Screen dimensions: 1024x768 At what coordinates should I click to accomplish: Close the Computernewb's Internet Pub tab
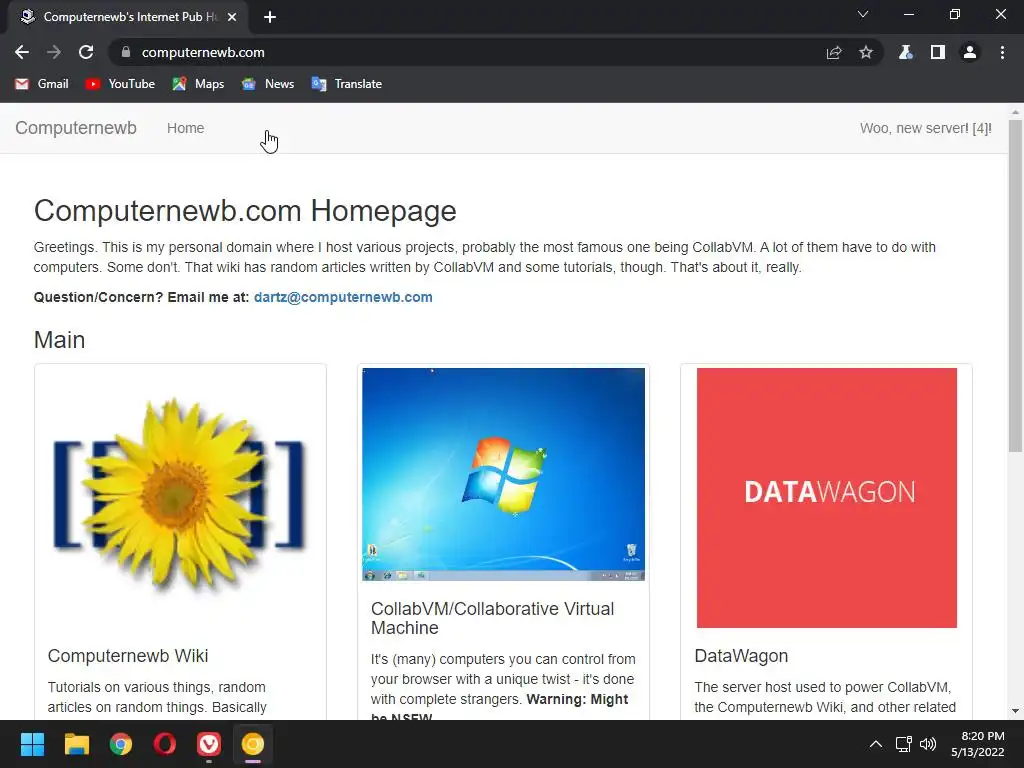[x=232, y=17]
